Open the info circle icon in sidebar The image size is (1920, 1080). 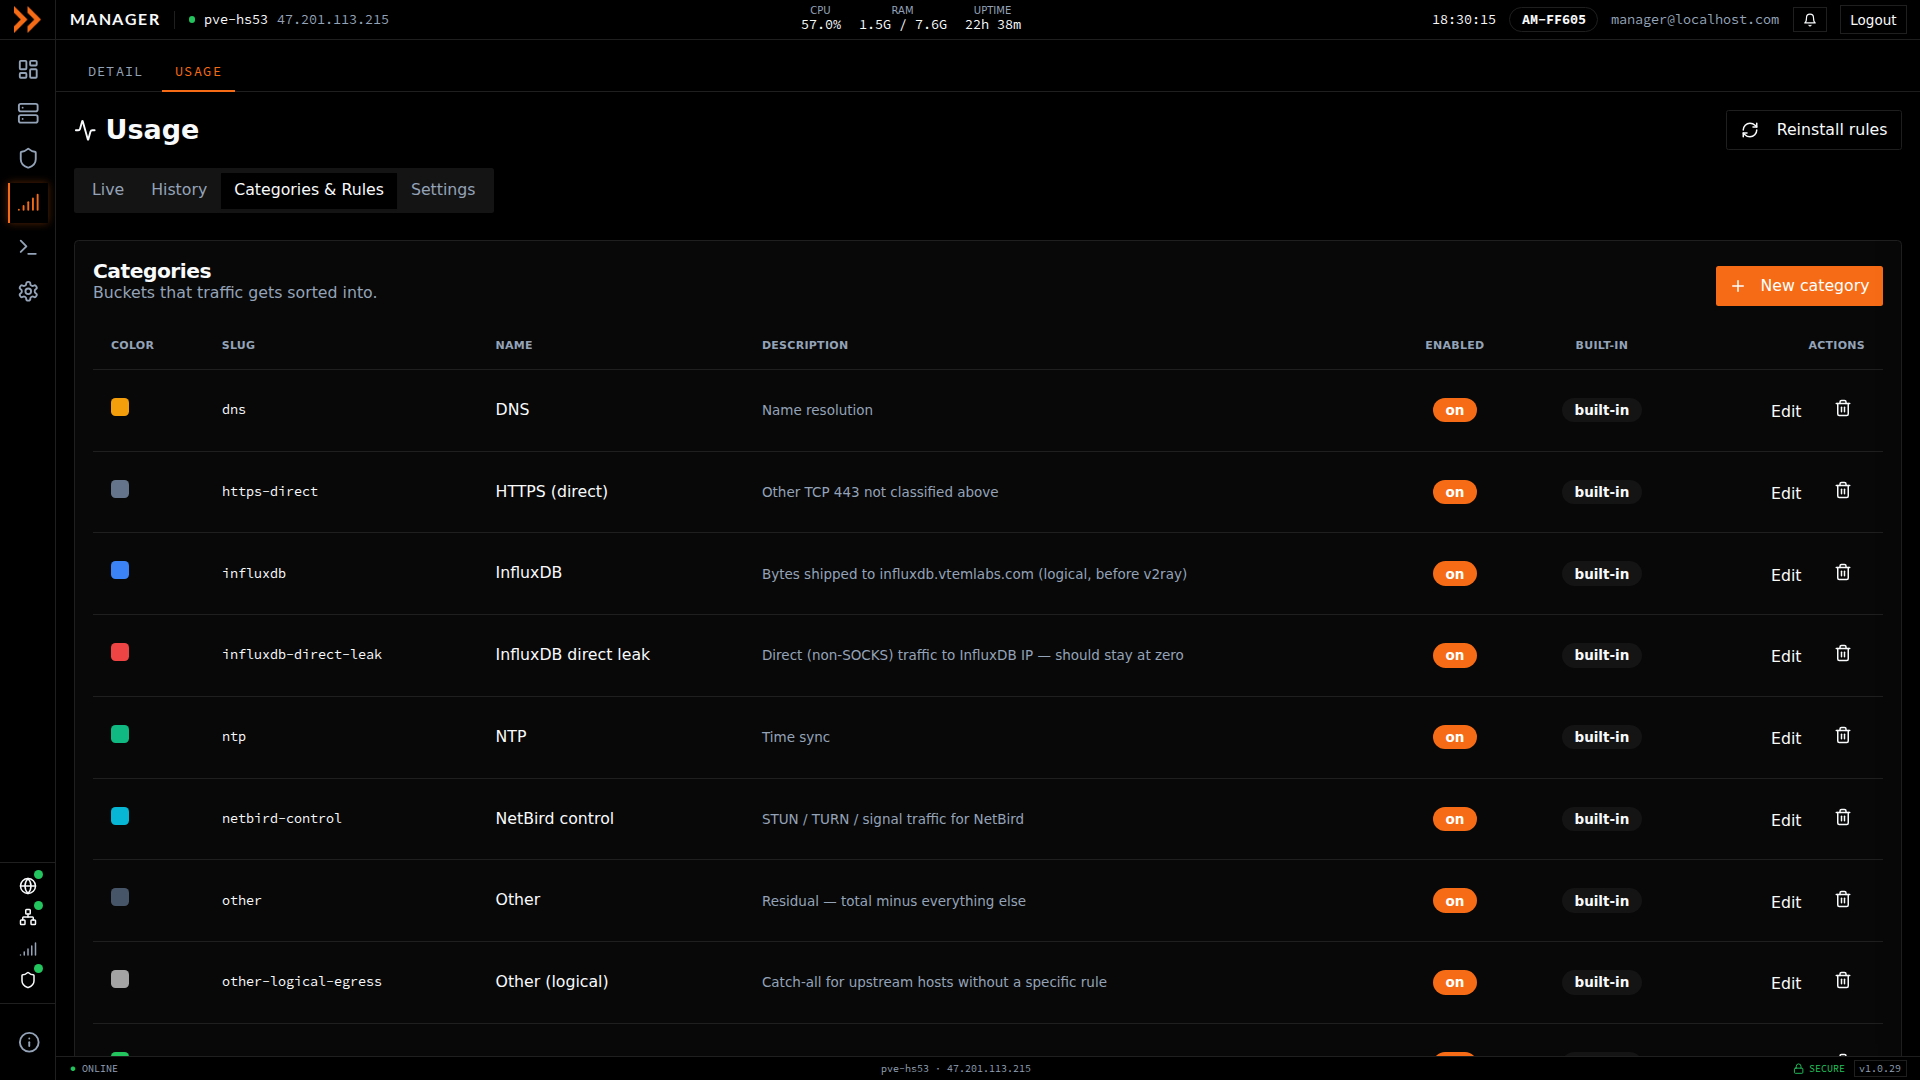29,1042
